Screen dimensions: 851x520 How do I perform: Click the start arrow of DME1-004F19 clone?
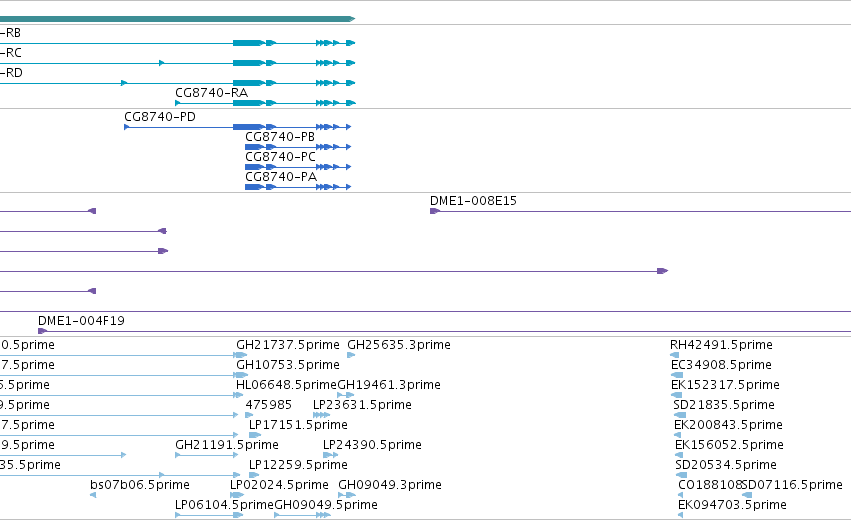(x=42, y=331)
